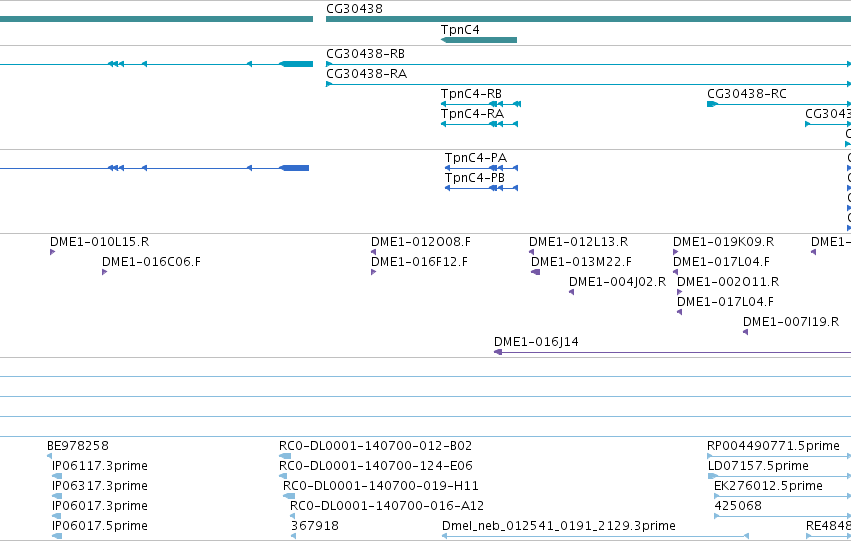
Task: Click clone end DME1-013M22.F
Action: (x=581, y=262)
